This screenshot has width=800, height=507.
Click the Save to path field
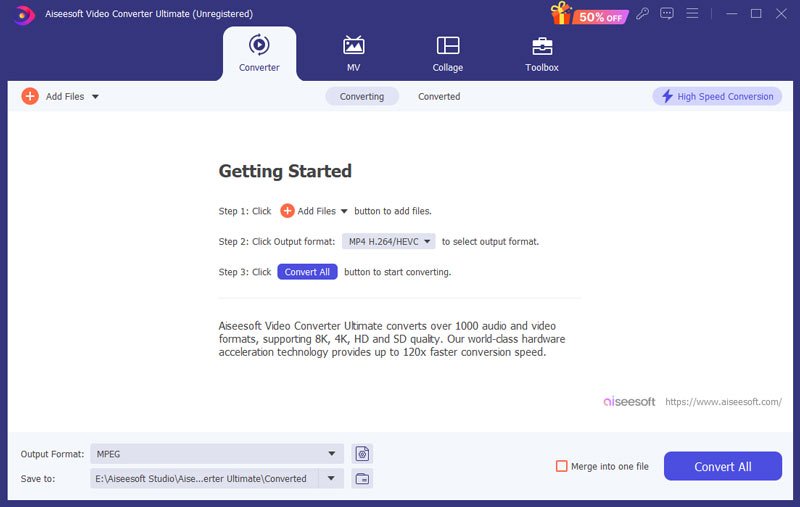[205, 478]
